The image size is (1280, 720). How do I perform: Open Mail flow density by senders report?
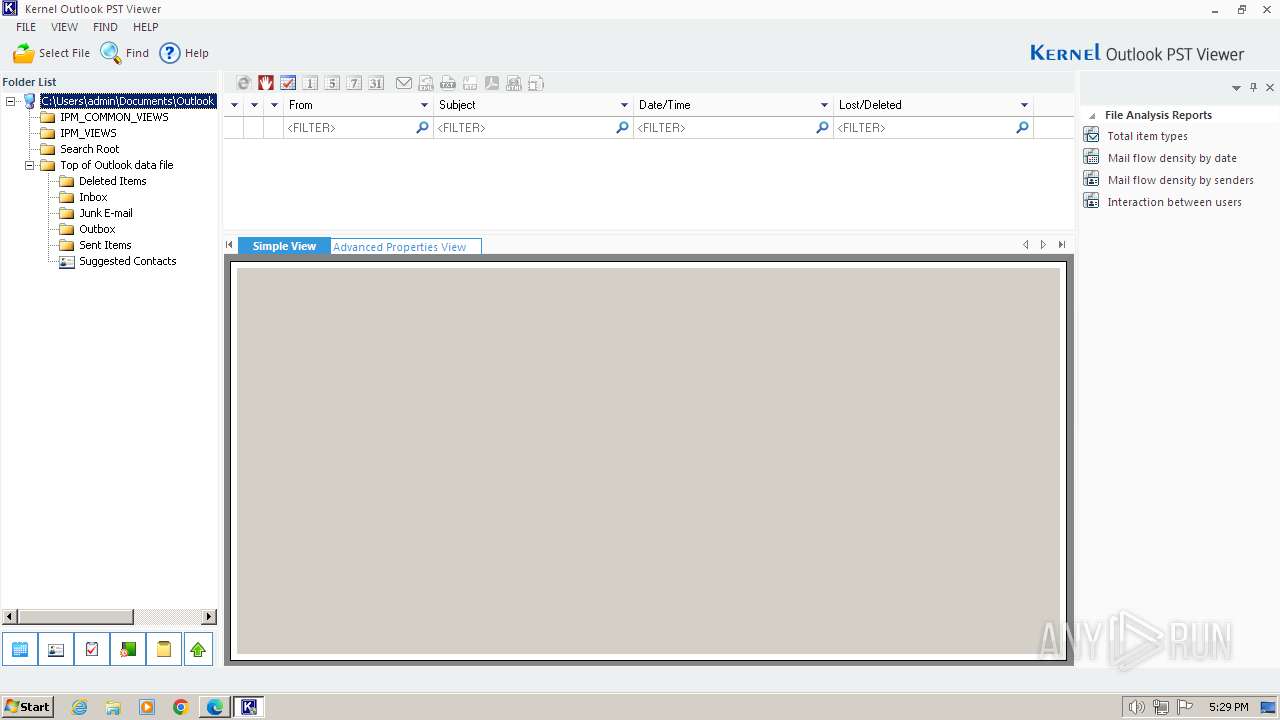(x=1180, y=180)
